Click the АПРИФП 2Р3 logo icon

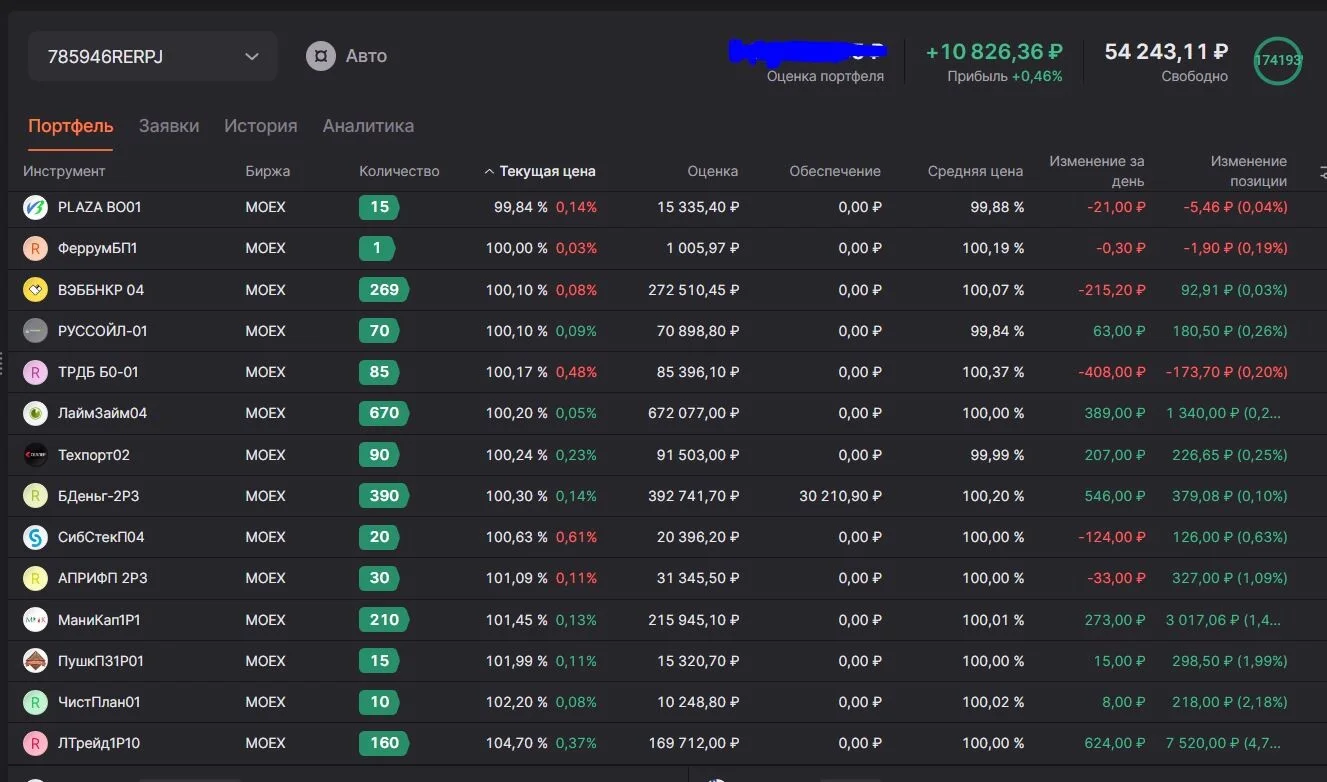(35, 578)
